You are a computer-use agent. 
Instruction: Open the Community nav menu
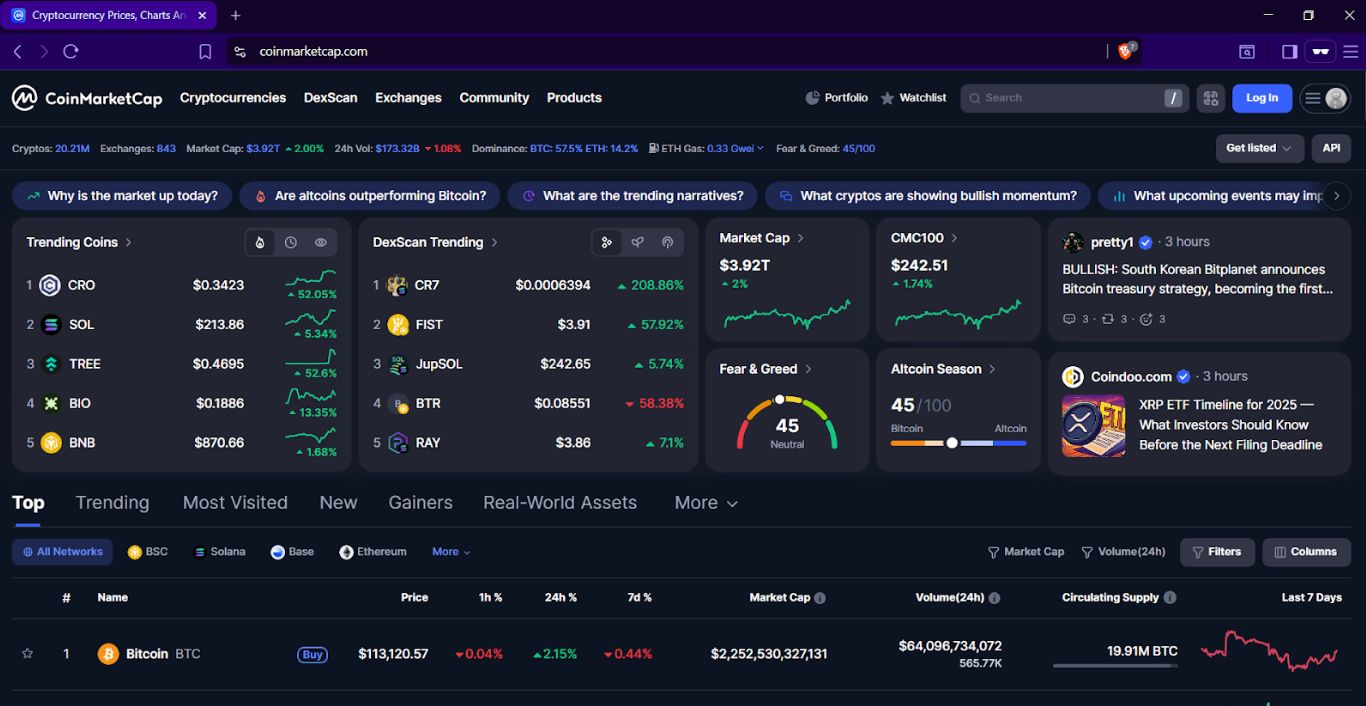494,98
